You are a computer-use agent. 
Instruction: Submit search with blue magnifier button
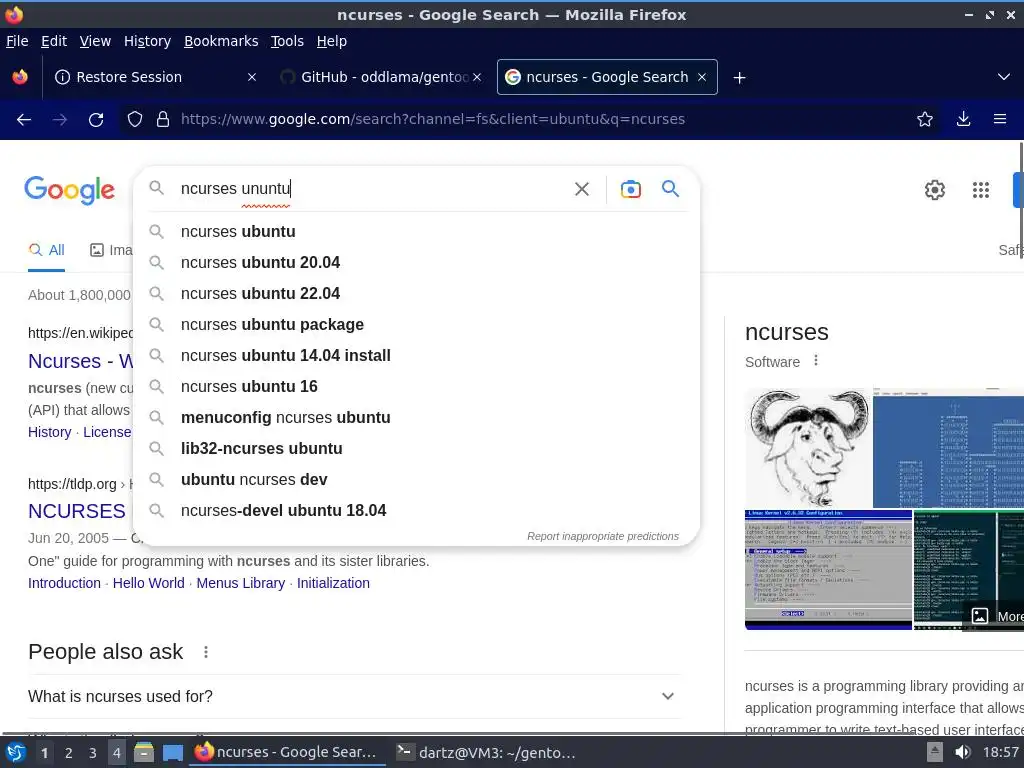[670, 189]
